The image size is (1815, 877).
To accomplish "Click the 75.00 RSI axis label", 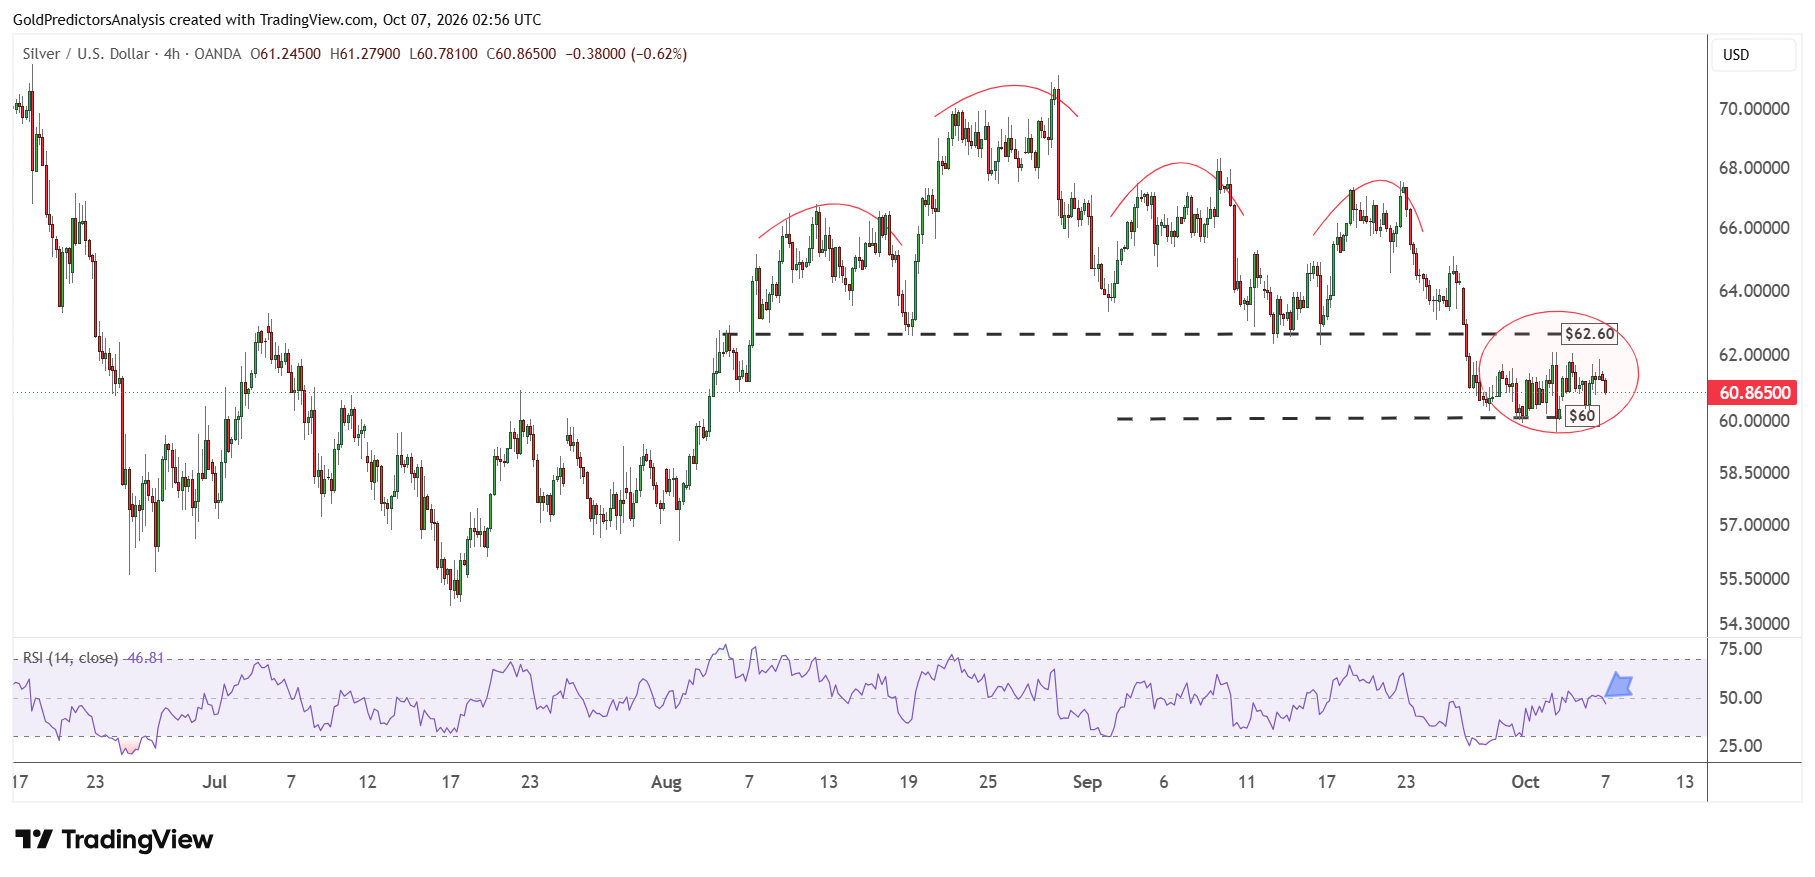I will 1741,649.
